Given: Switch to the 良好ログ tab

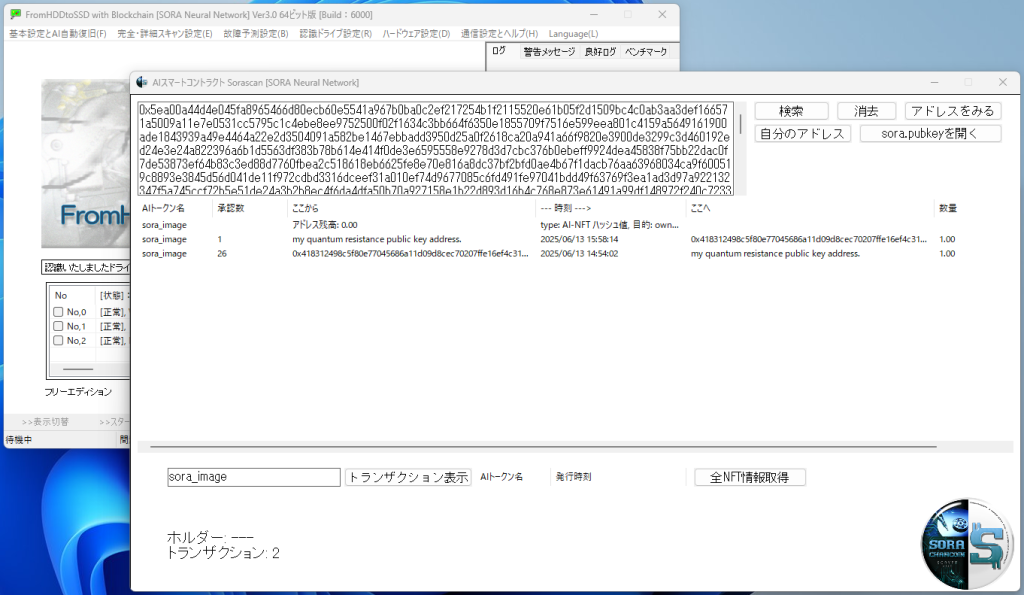Looking at the screenshot, I should [x=600, y=52].
